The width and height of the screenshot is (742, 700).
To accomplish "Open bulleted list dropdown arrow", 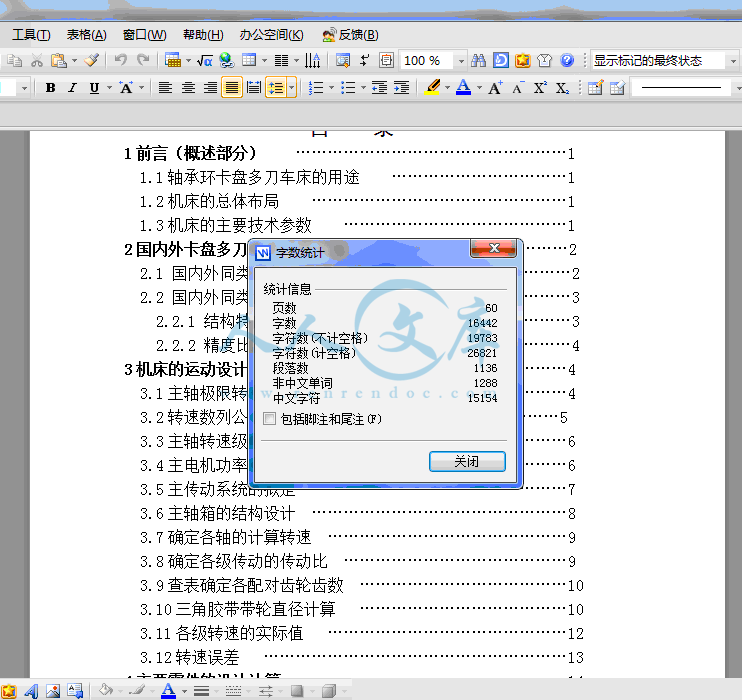I will pyautogui.click(x=363, y=88).
